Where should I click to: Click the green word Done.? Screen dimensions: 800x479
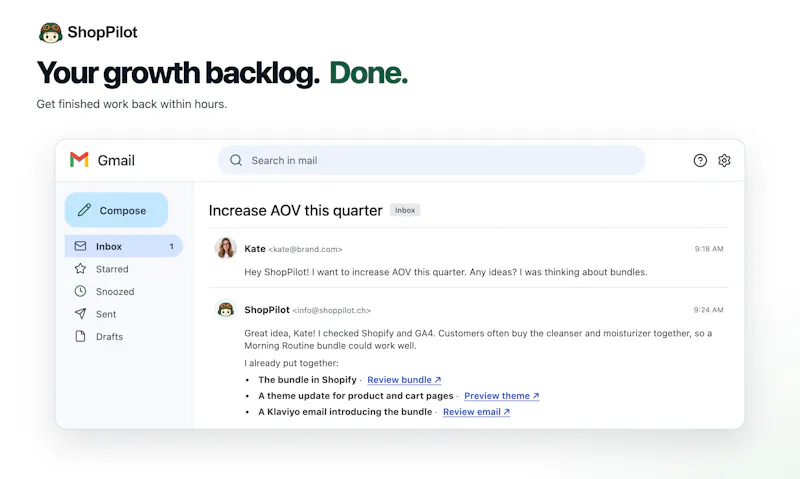pos(368,73)
